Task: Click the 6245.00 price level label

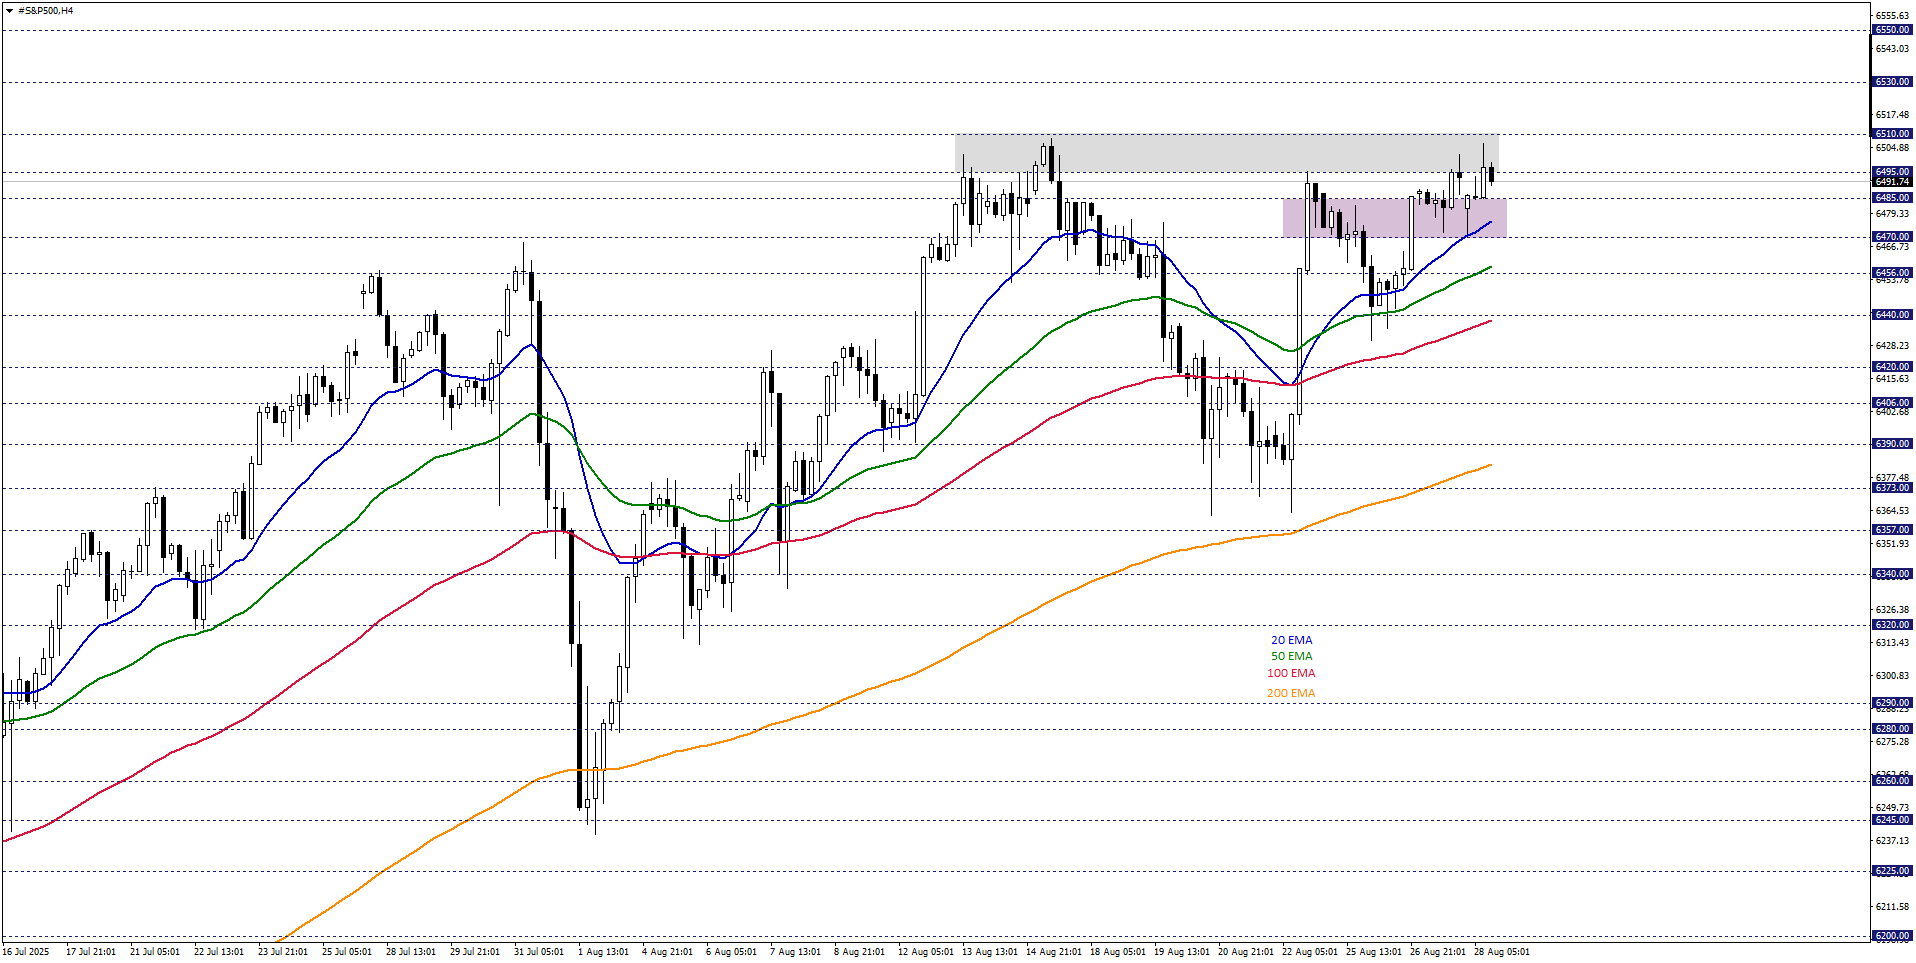Action: click(x=1891, y=820)
